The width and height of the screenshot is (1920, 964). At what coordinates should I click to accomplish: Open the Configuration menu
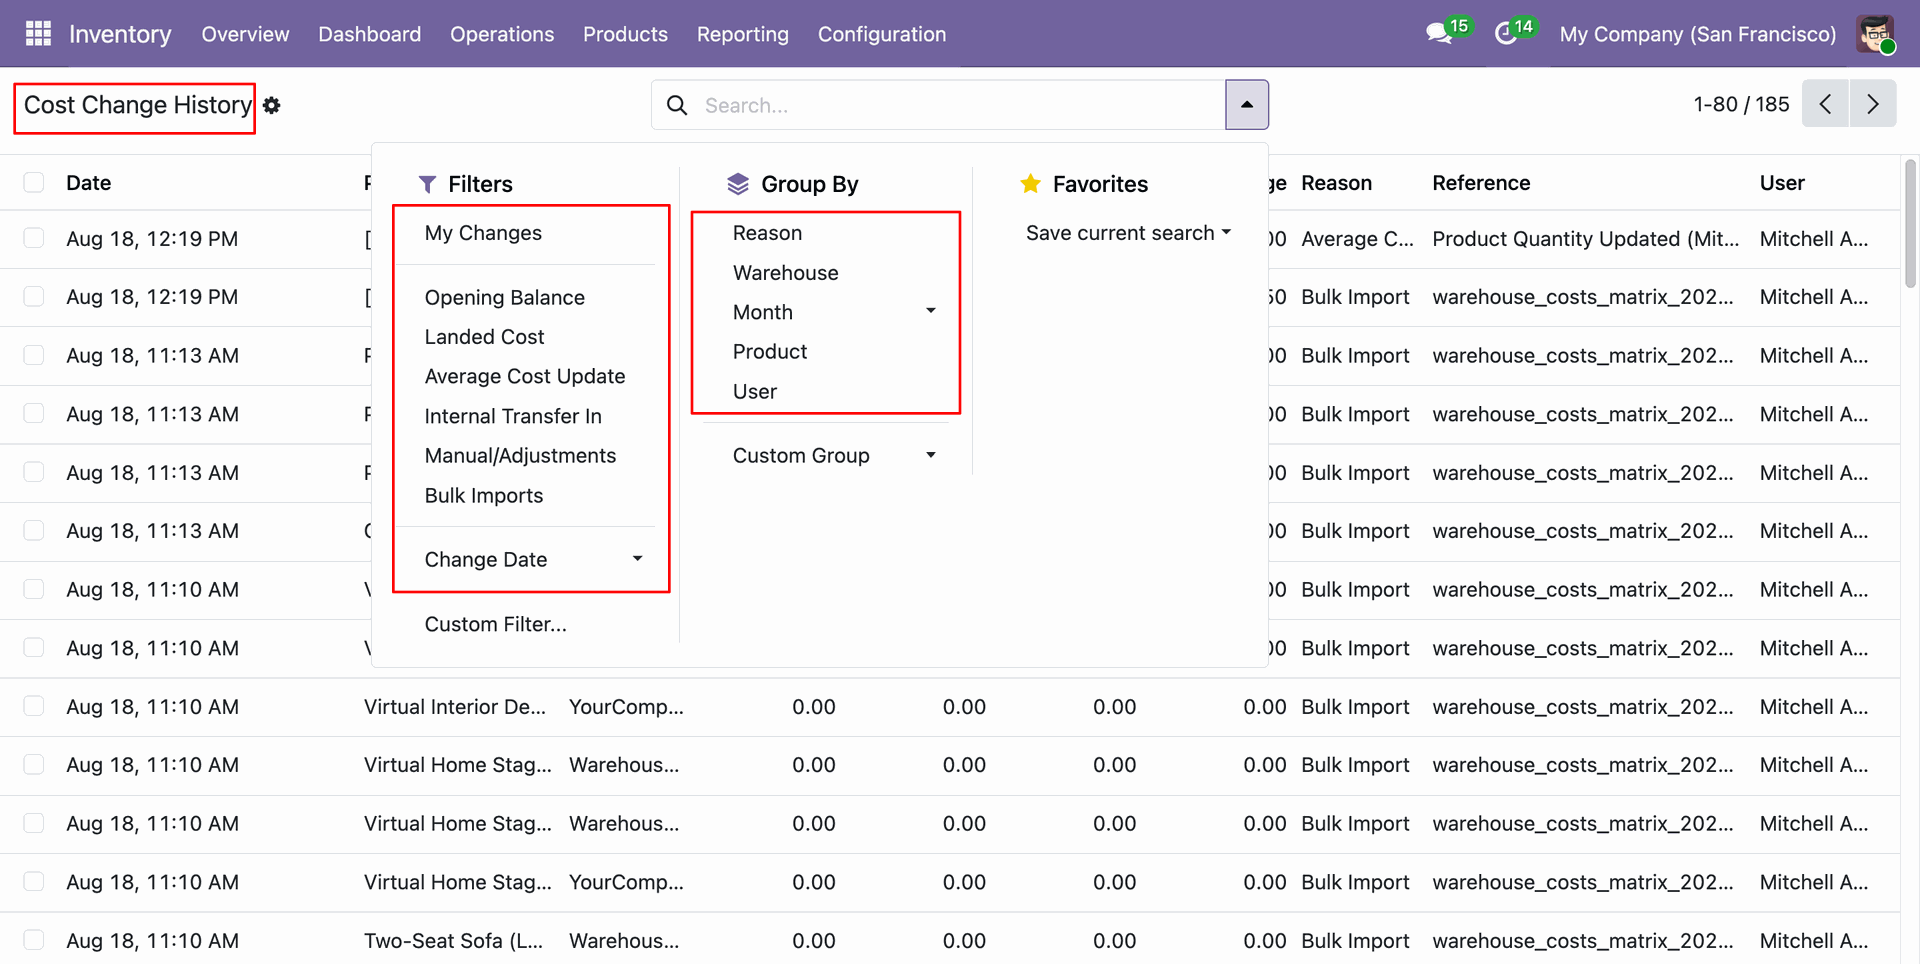[x=882, y=34]
